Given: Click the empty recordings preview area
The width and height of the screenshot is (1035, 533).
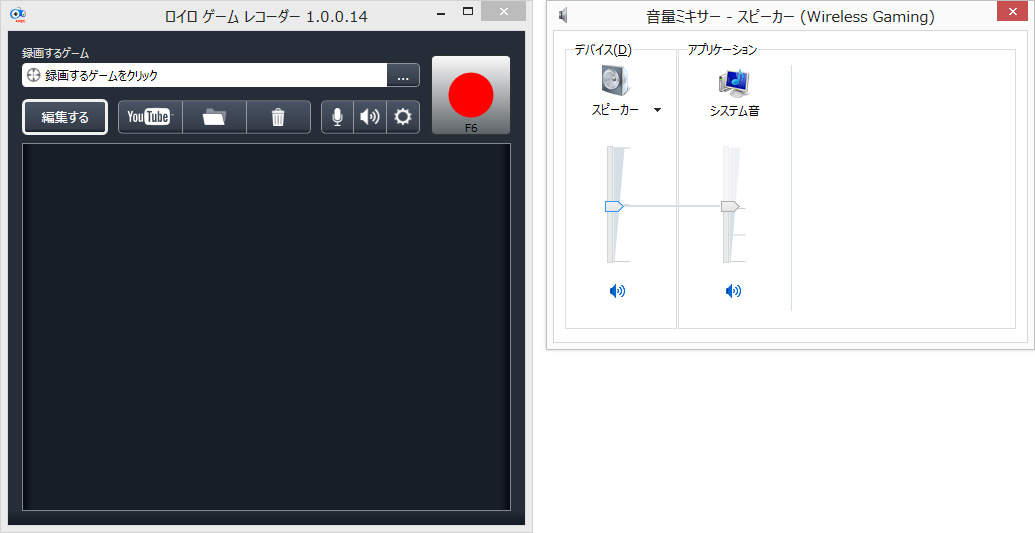Looking at the screenshot, I should (266, 327).
